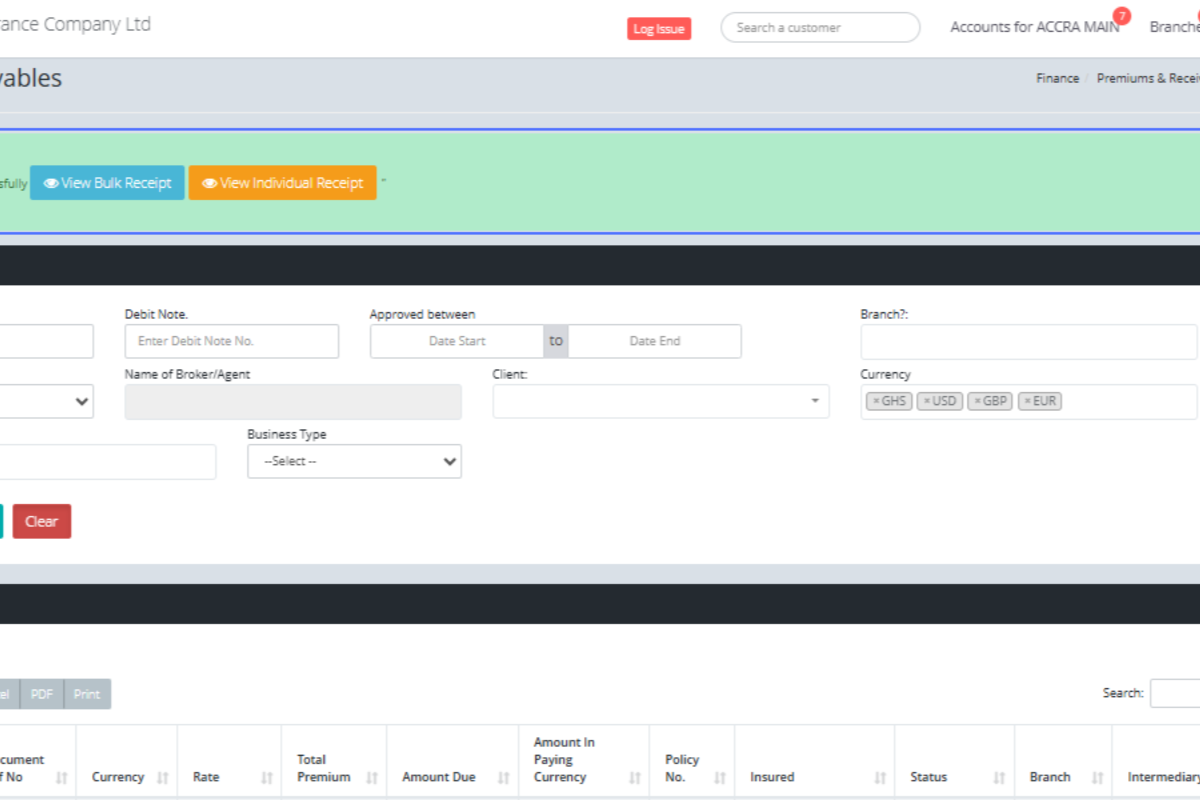Remove the USD currency tag
Viewport: 1200px width, 800px height.
coord(927,401)
